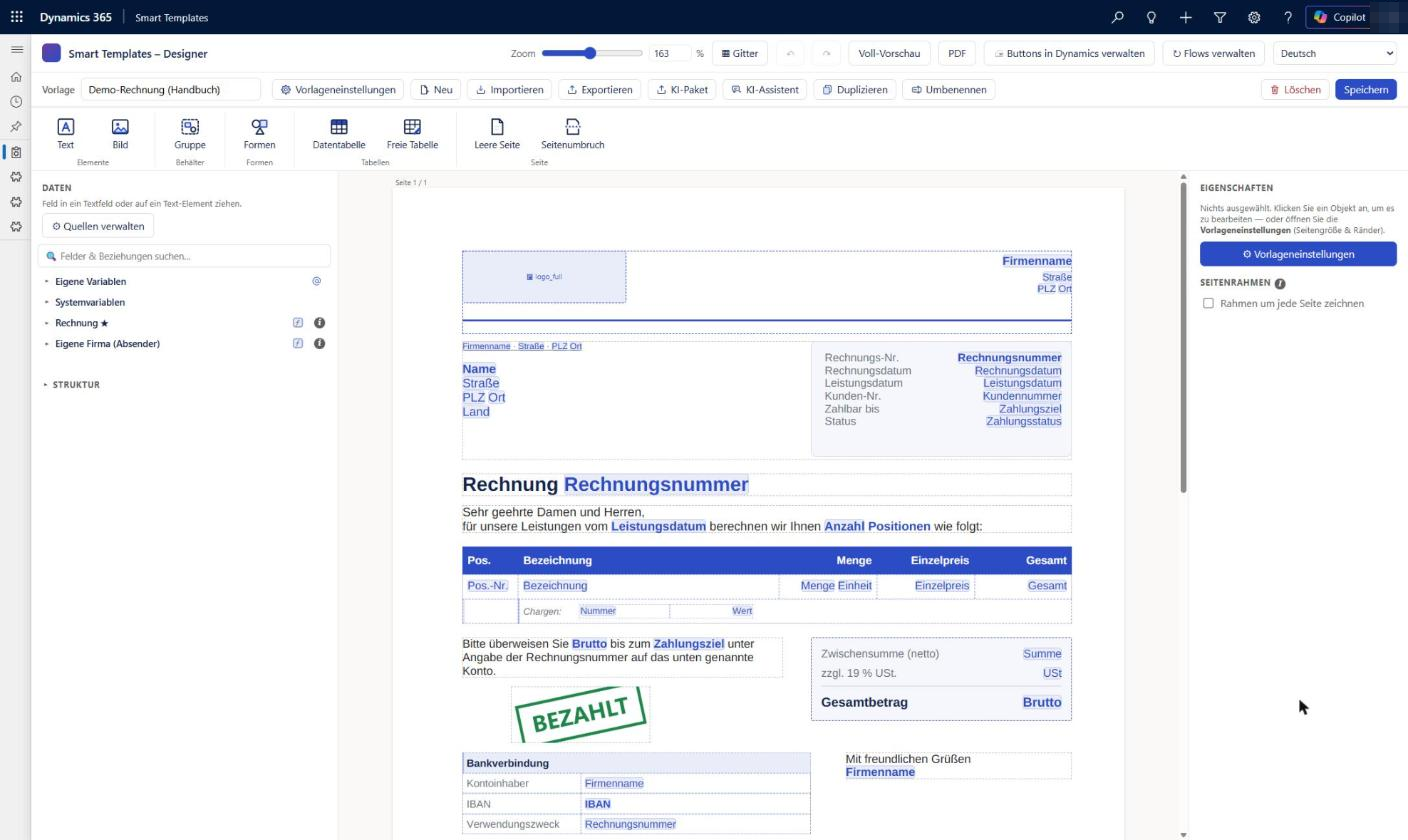Open Dynamics settings gear

1254,17
